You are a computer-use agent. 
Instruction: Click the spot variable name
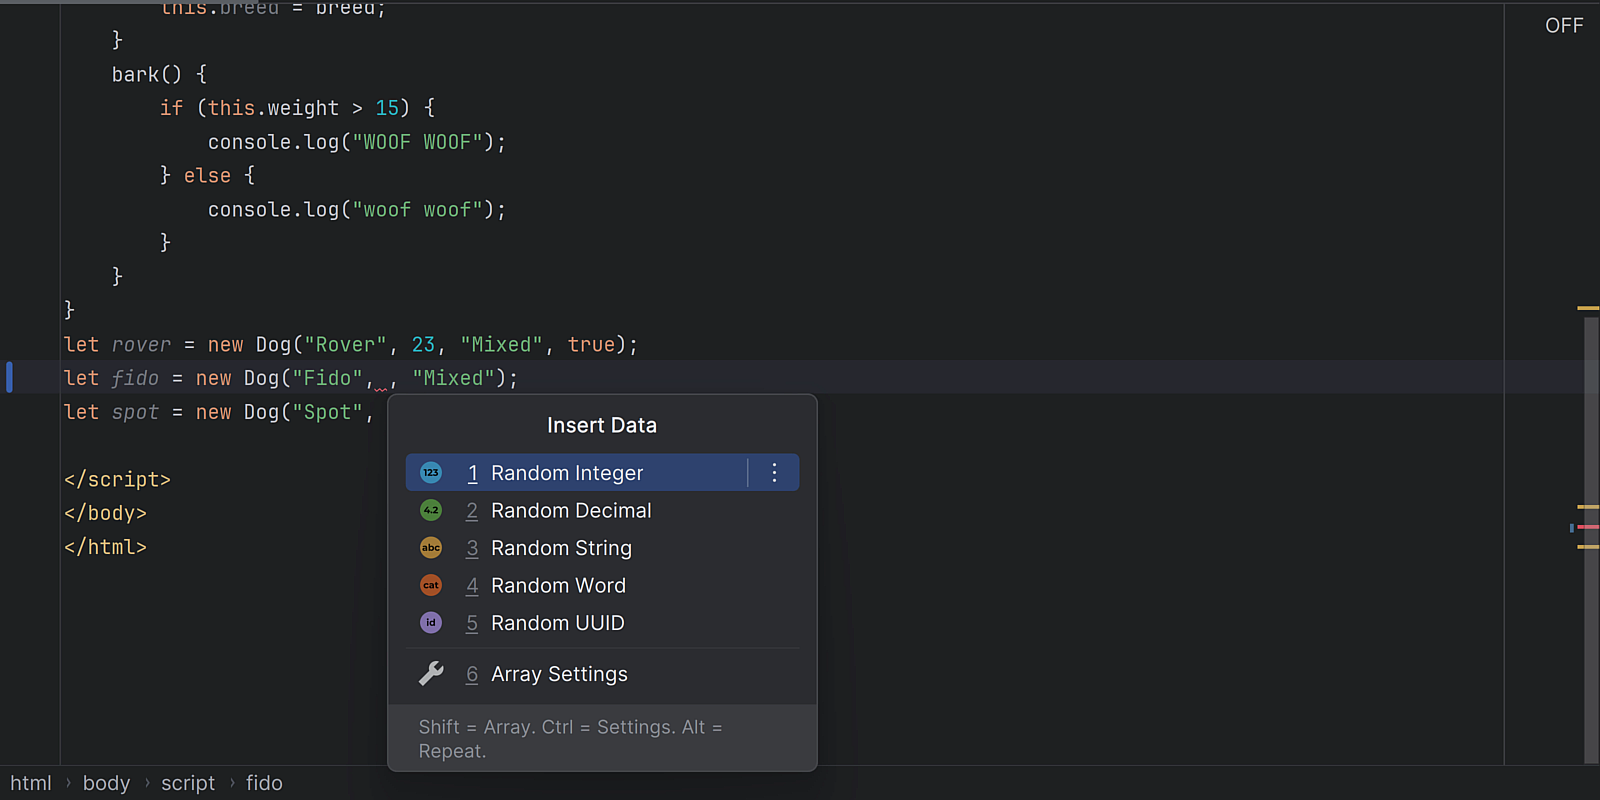[x=135, y=412]
